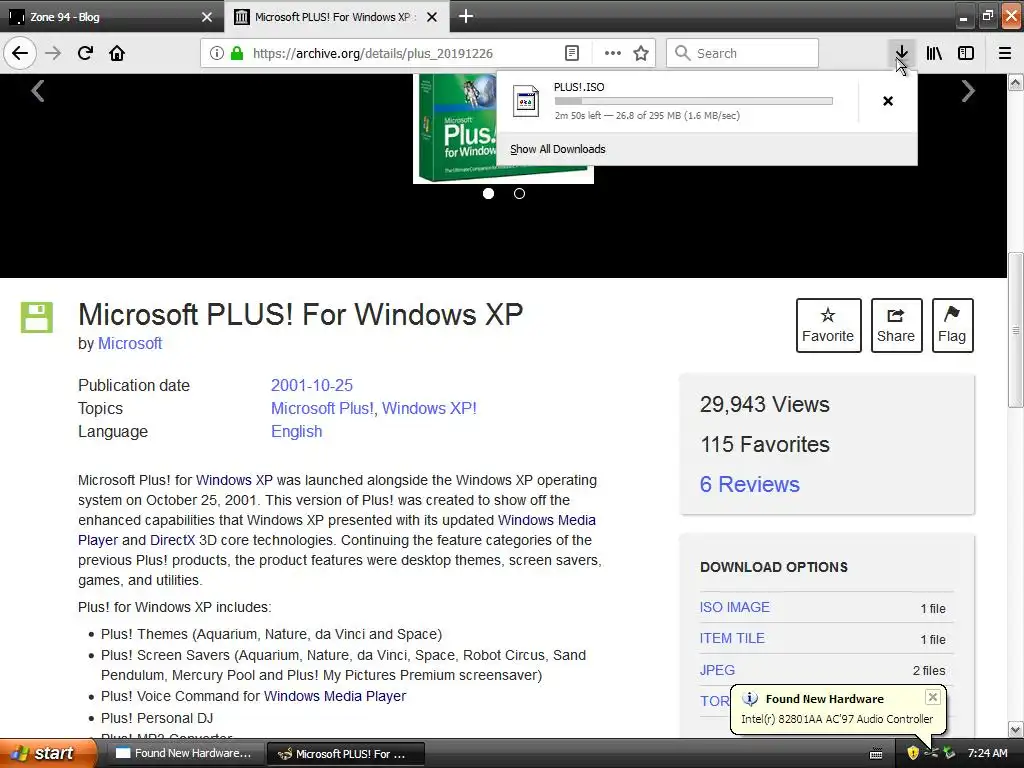Click the page scrollbar up arrow
The width and height of the screenshot is (1024, 768).
(1016, 82)
